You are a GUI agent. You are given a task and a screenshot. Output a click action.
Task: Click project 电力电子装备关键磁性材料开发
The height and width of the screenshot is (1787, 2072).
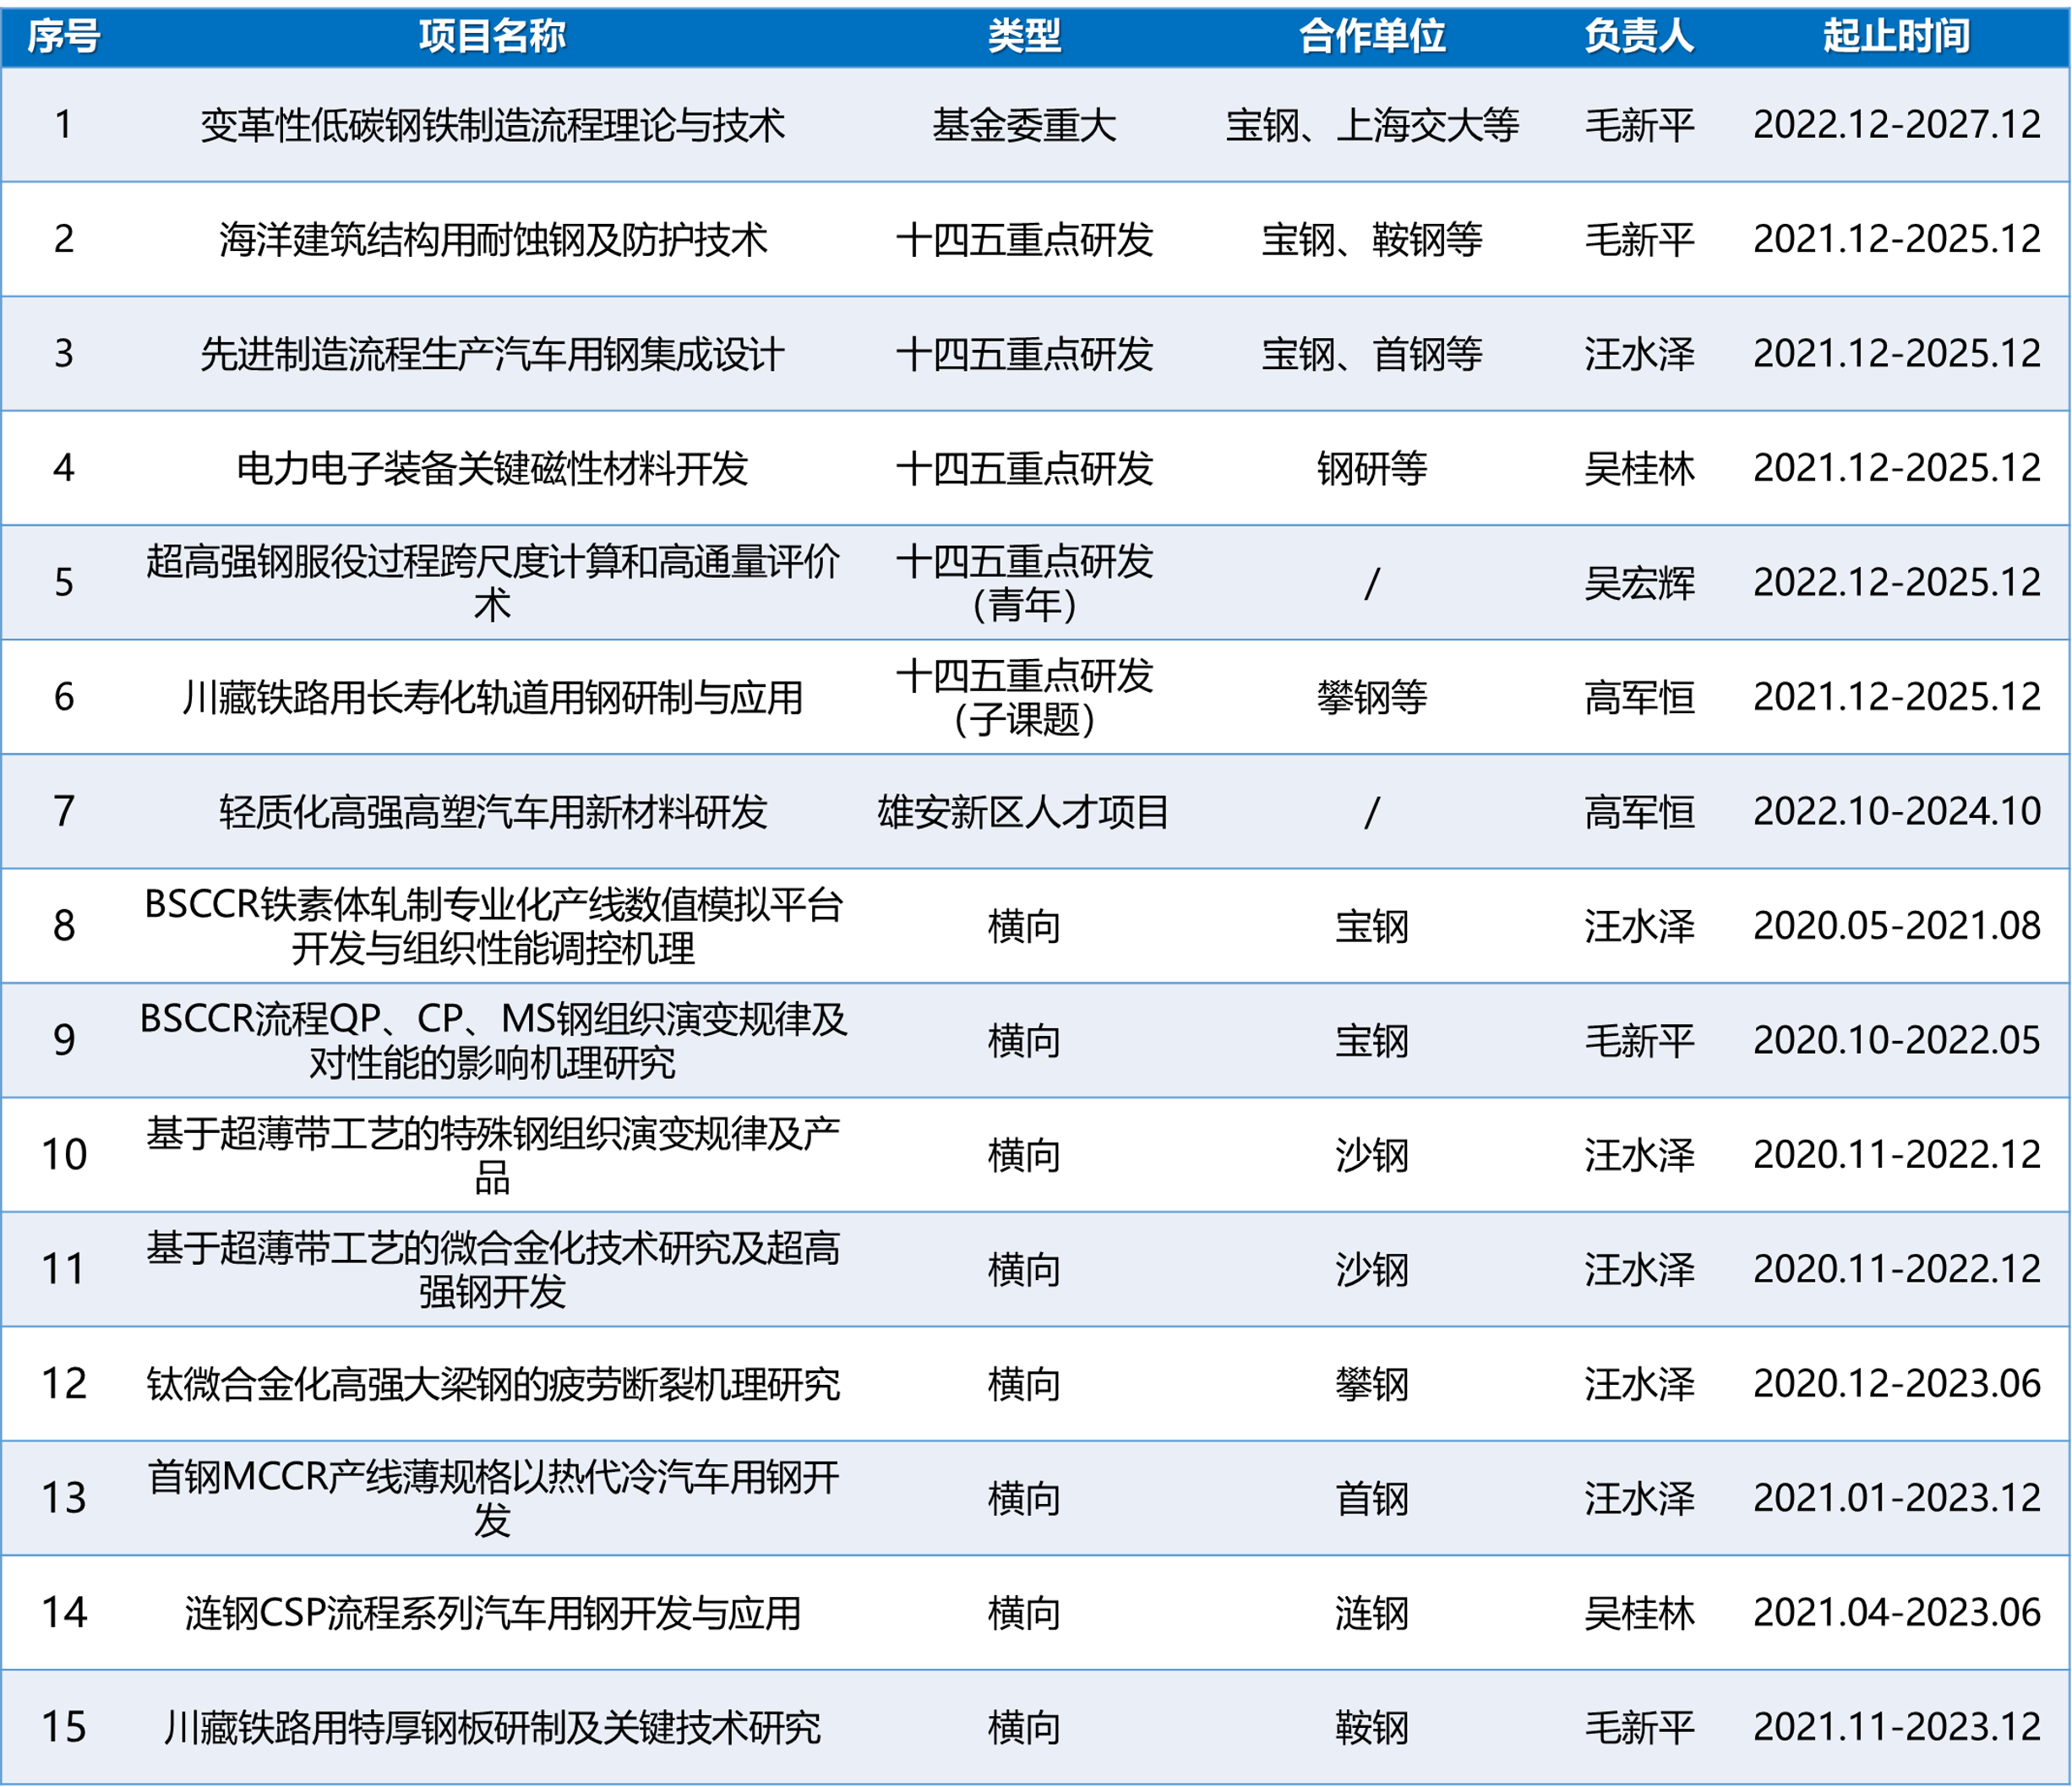tap(492, 468)
